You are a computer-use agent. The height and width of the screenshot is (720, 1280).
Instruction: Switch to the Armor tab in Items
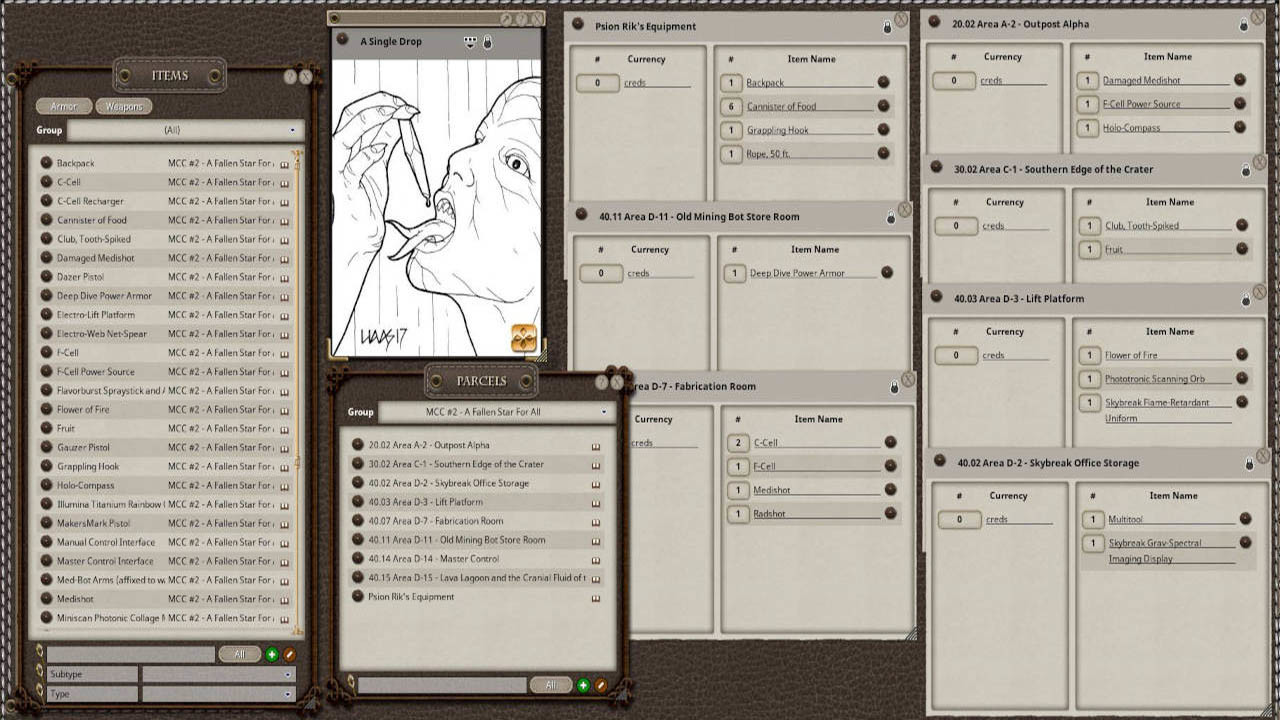coord(63,105)
